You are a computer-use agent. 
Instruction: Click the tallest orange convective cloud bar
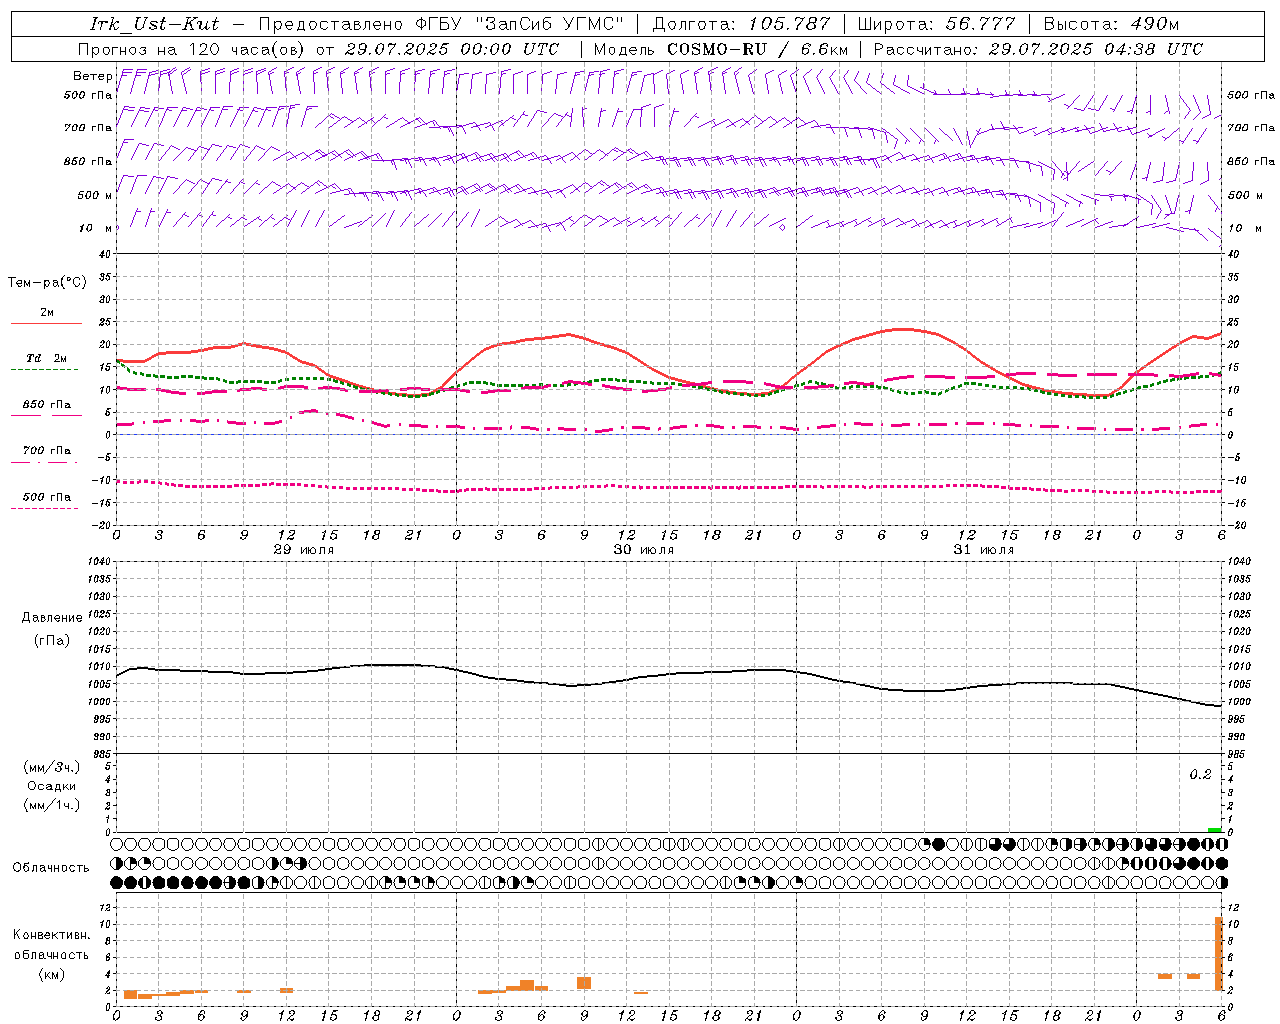[x=1219, y=953]
